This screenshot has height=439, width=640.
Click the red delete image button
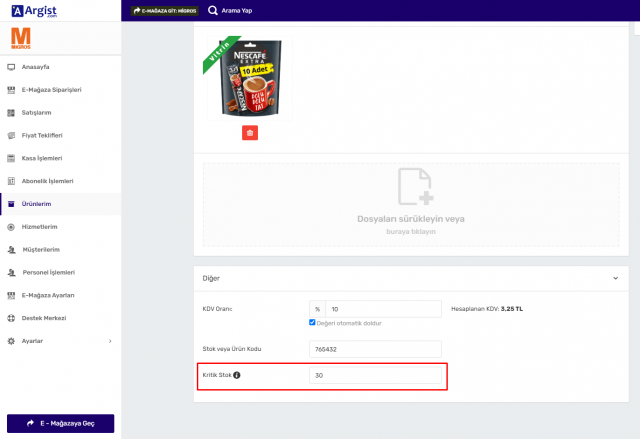coord(250,133)
